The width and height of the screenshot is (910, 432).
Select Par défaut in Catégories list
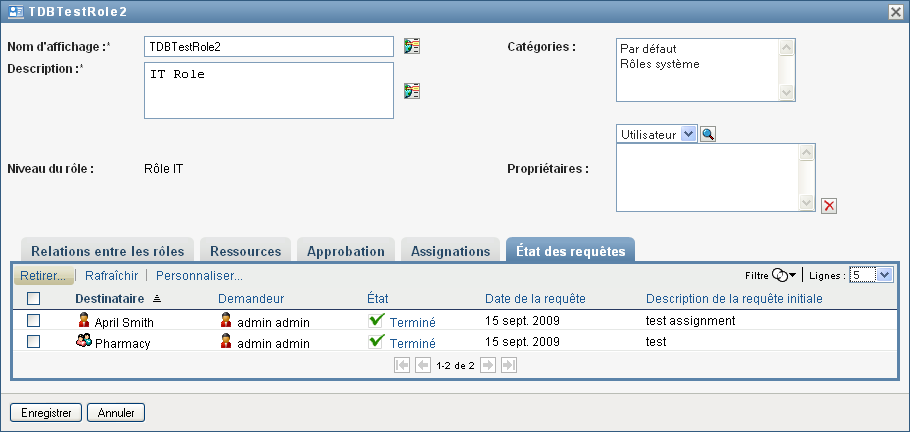click(x=648, y=49)
